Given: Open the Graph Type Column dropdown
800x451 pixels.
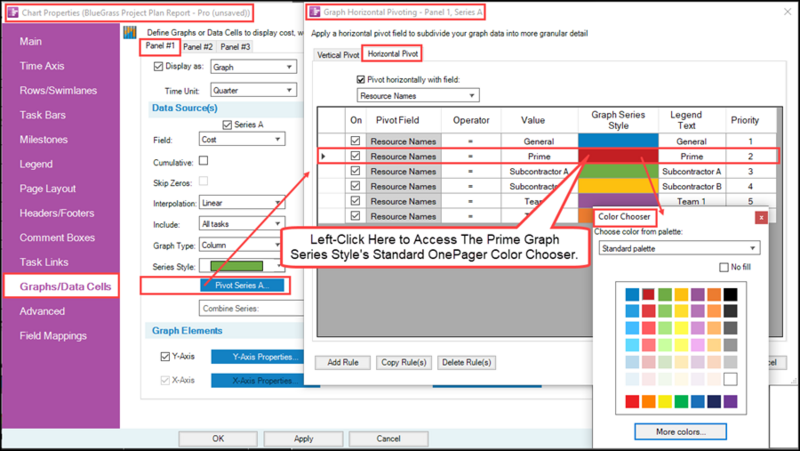Looking at the screenshot, I should (242, 245).
